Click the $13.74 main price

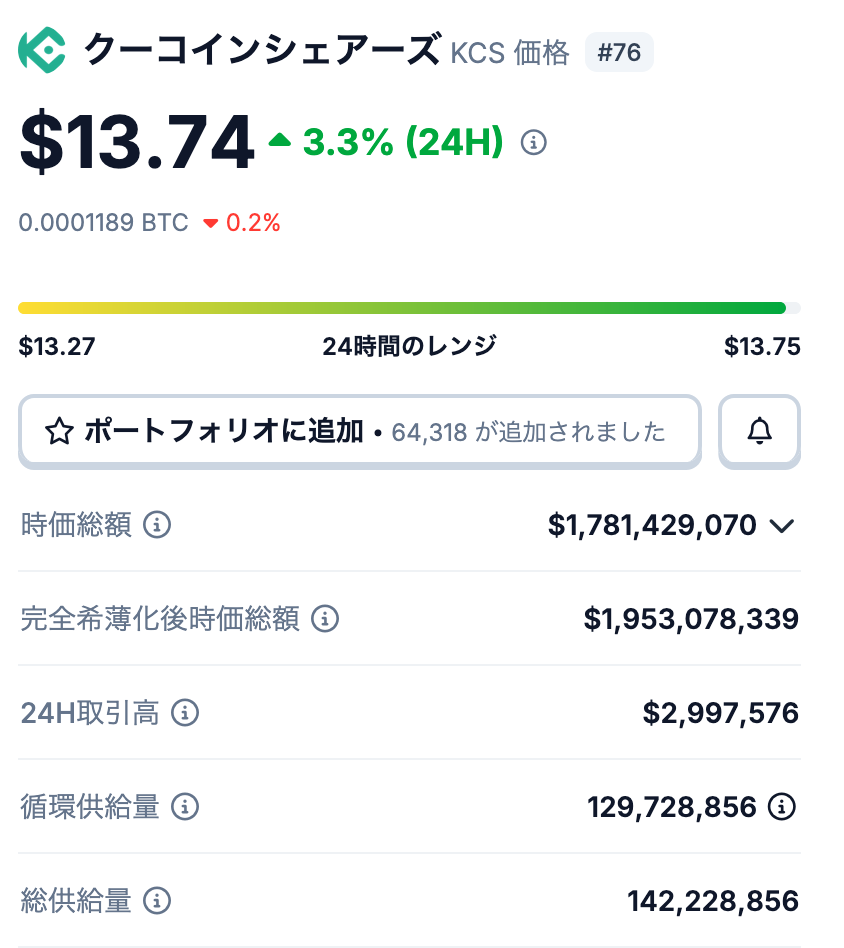(x=137, y=143)
